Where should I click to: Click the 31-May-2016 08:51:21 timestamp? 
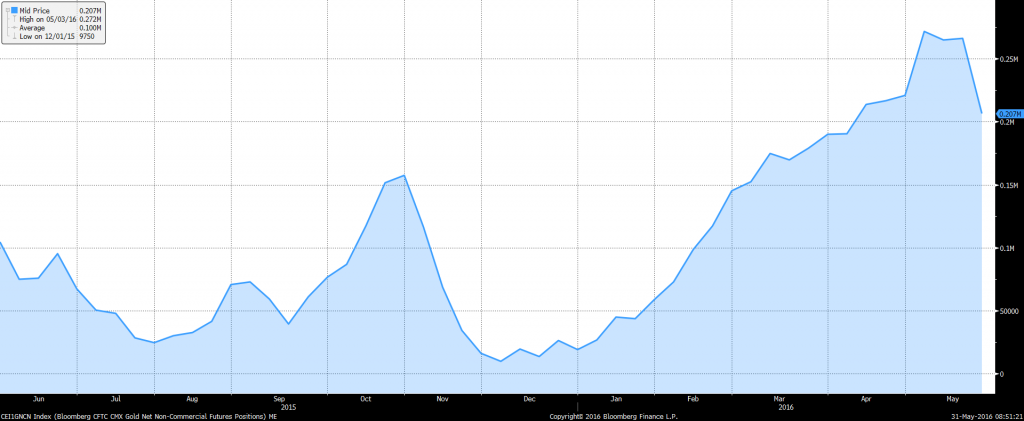tap(988, 416)
